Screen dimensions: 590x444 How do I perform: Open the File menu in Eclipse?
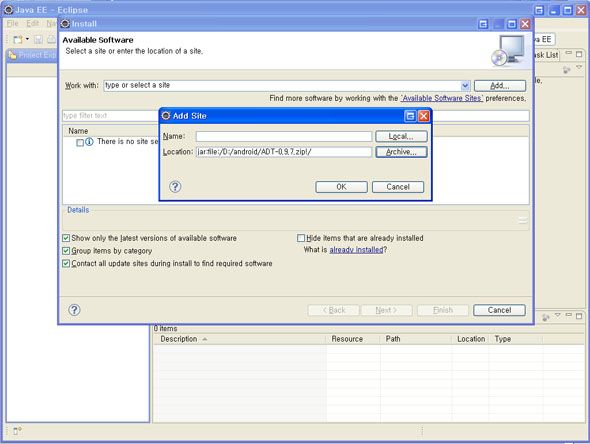click(x=12, y=24)
